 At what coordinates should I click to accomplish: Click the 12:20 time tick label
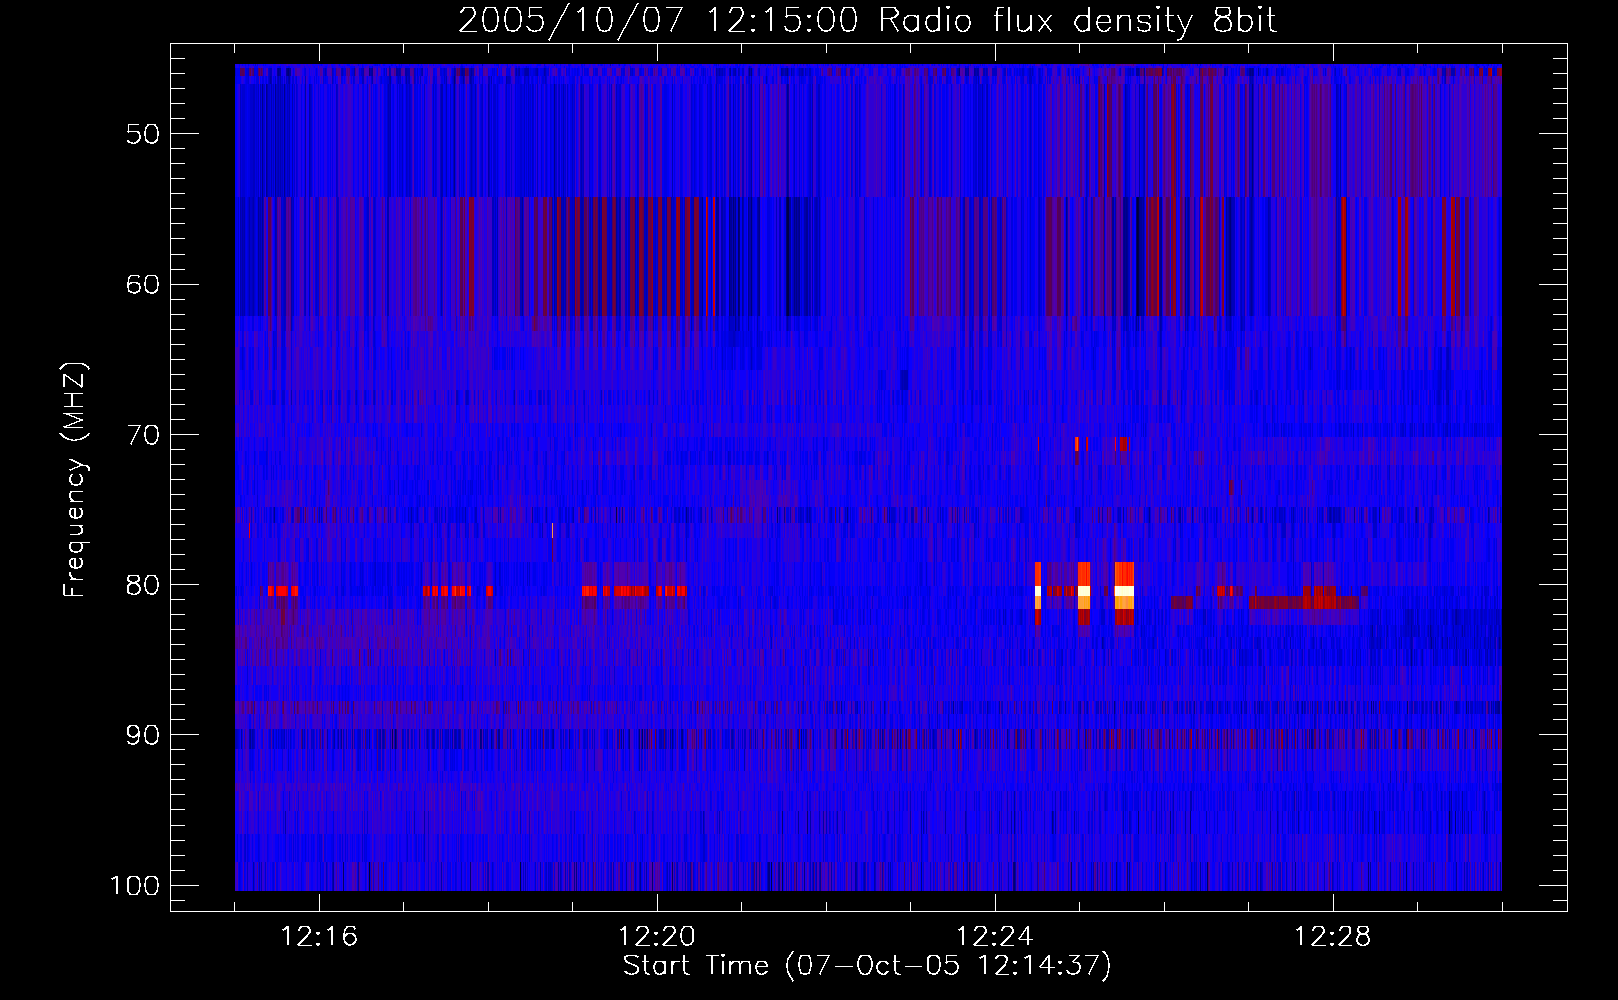pos(657,937)
